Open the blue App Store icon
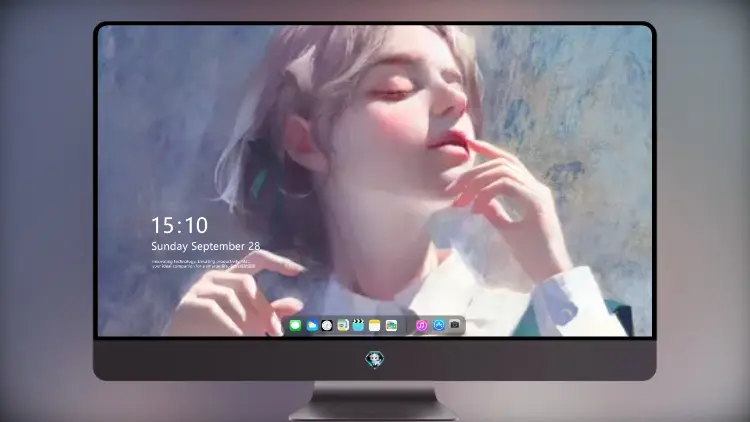 (439, 325)
